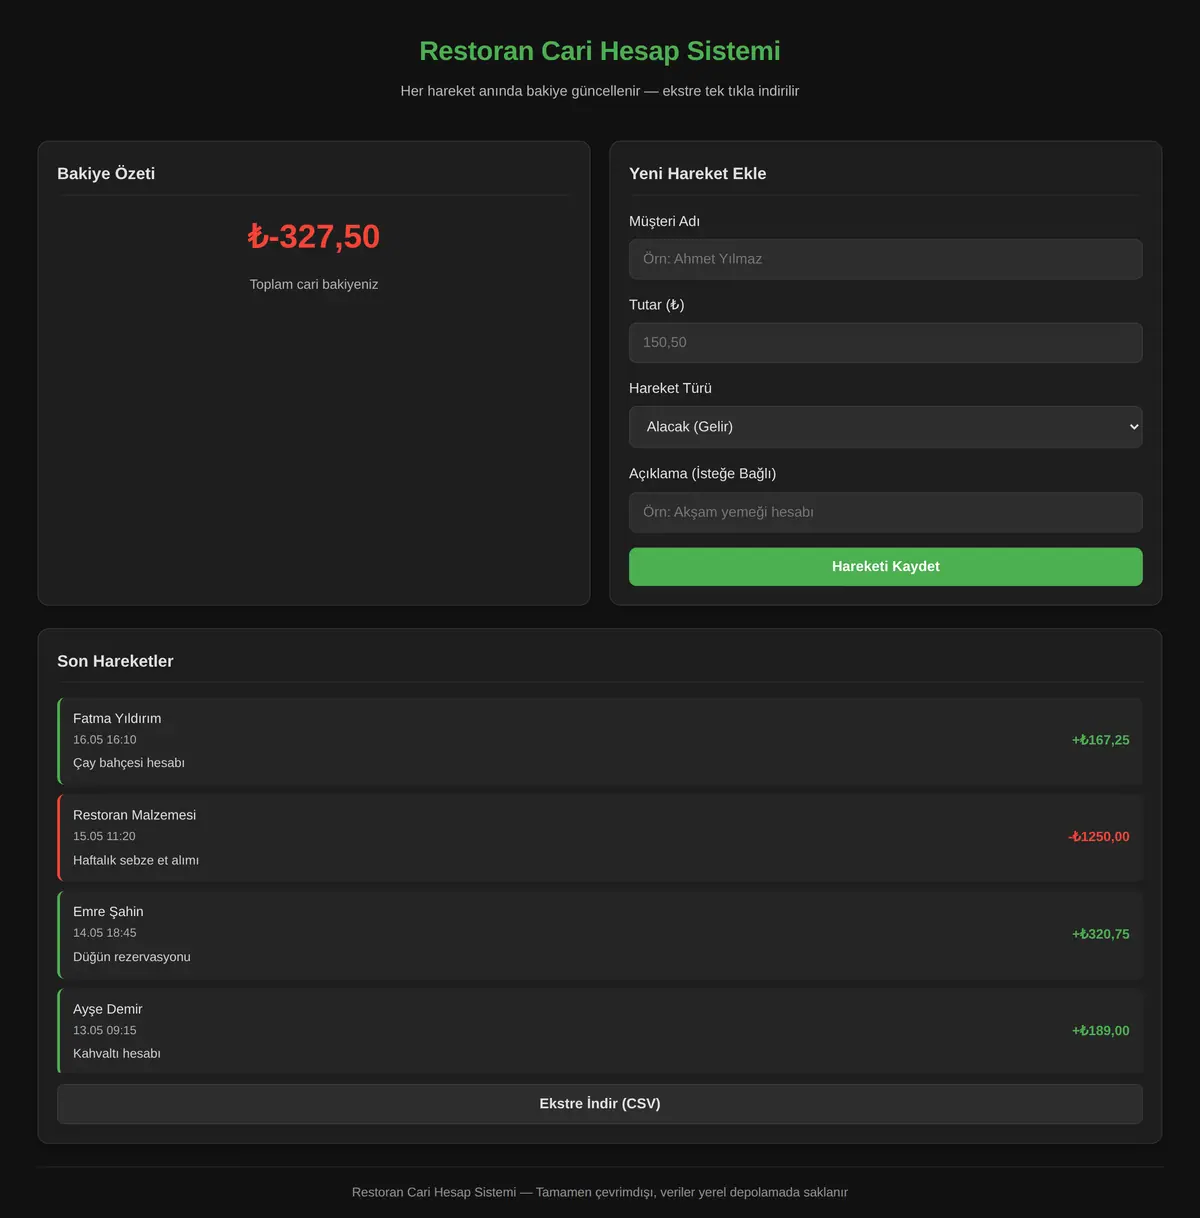Open the Hareket Türü dropdown
Screen dimensions: 1200x1218
tap(885, 427)
